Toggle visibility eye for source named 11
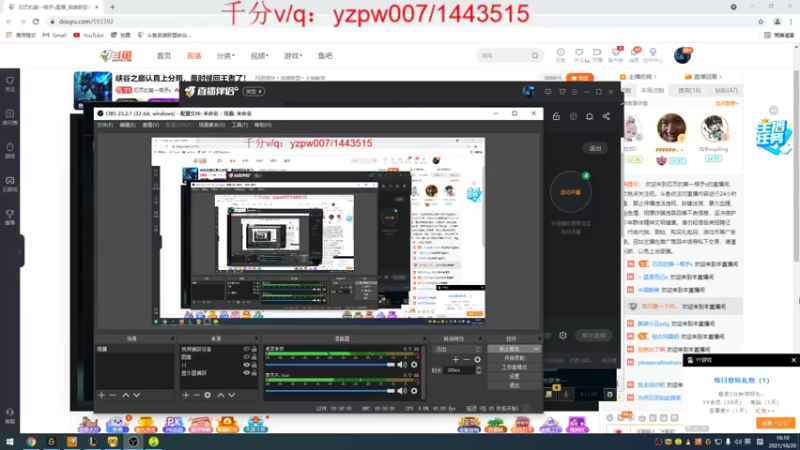 click(x=246, y=365)
